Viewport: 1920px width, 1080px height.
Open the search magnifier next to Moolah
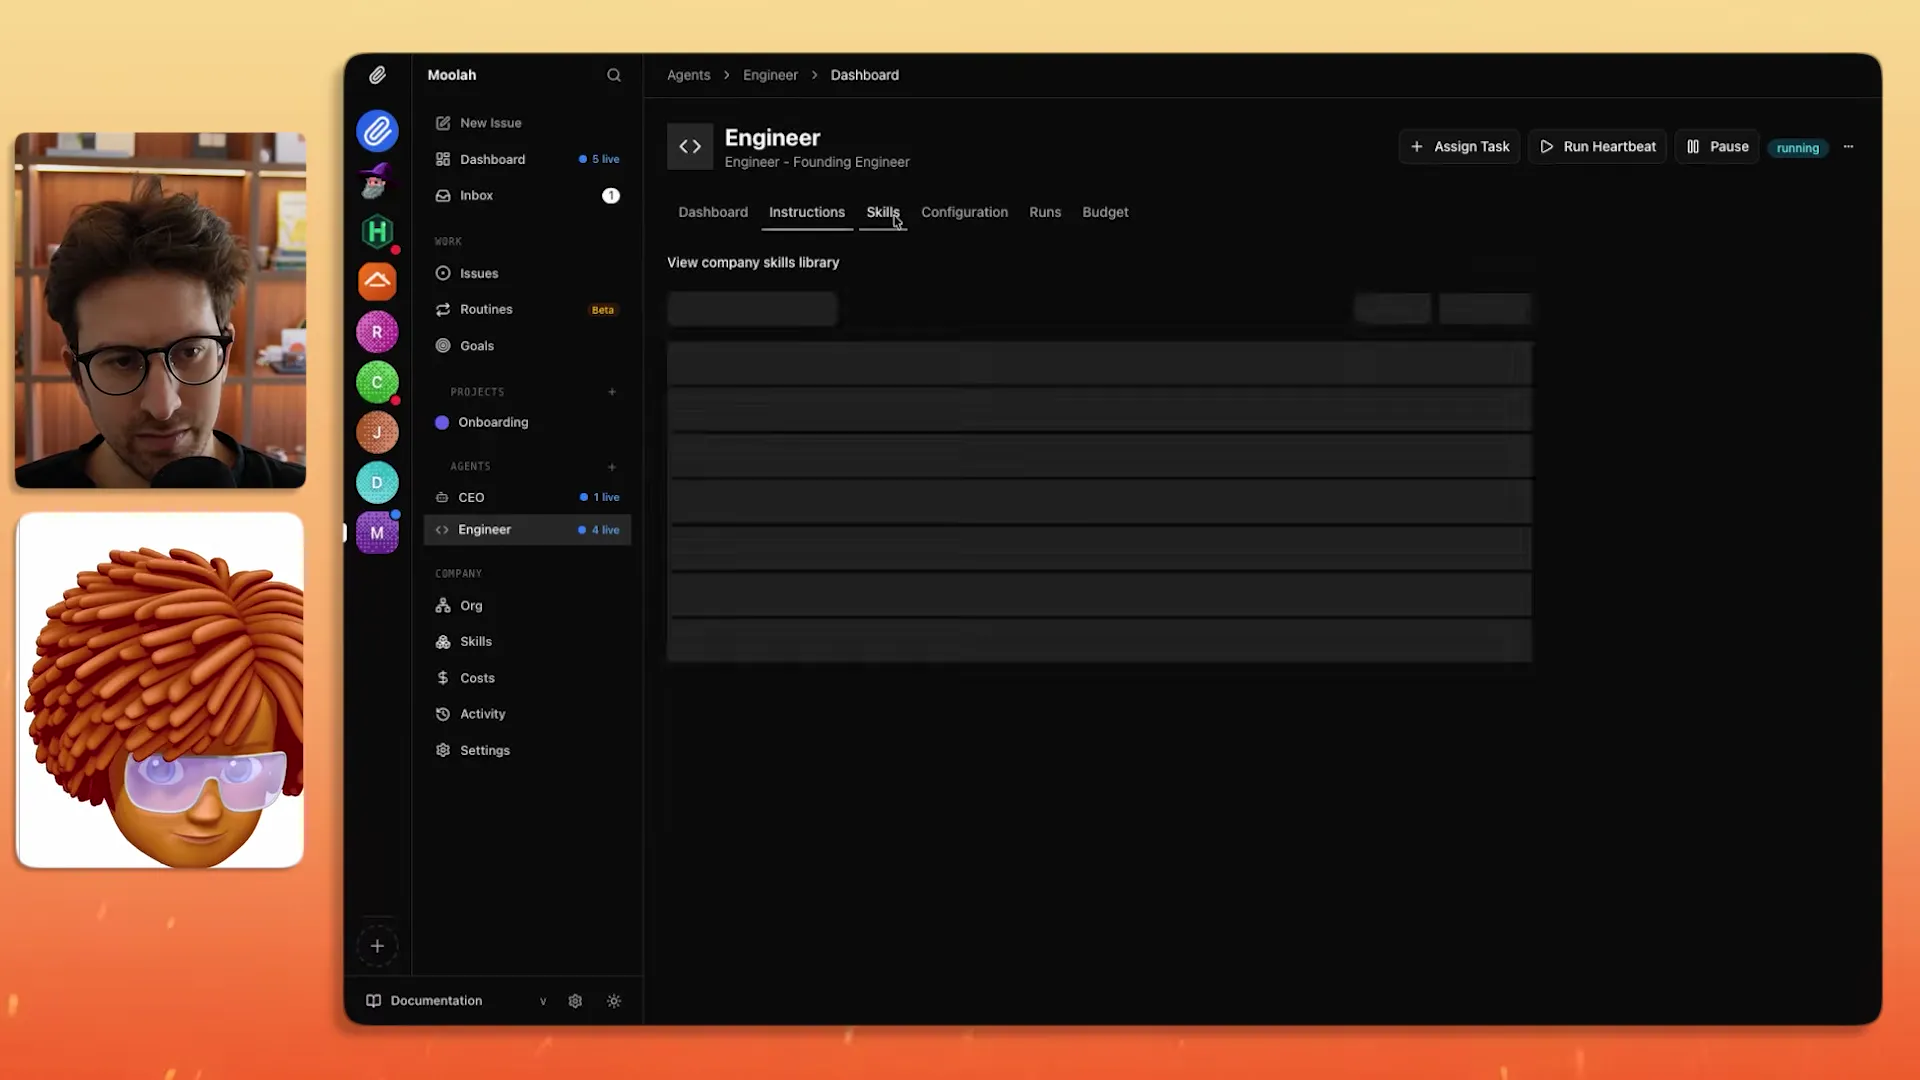coord(613,74)
